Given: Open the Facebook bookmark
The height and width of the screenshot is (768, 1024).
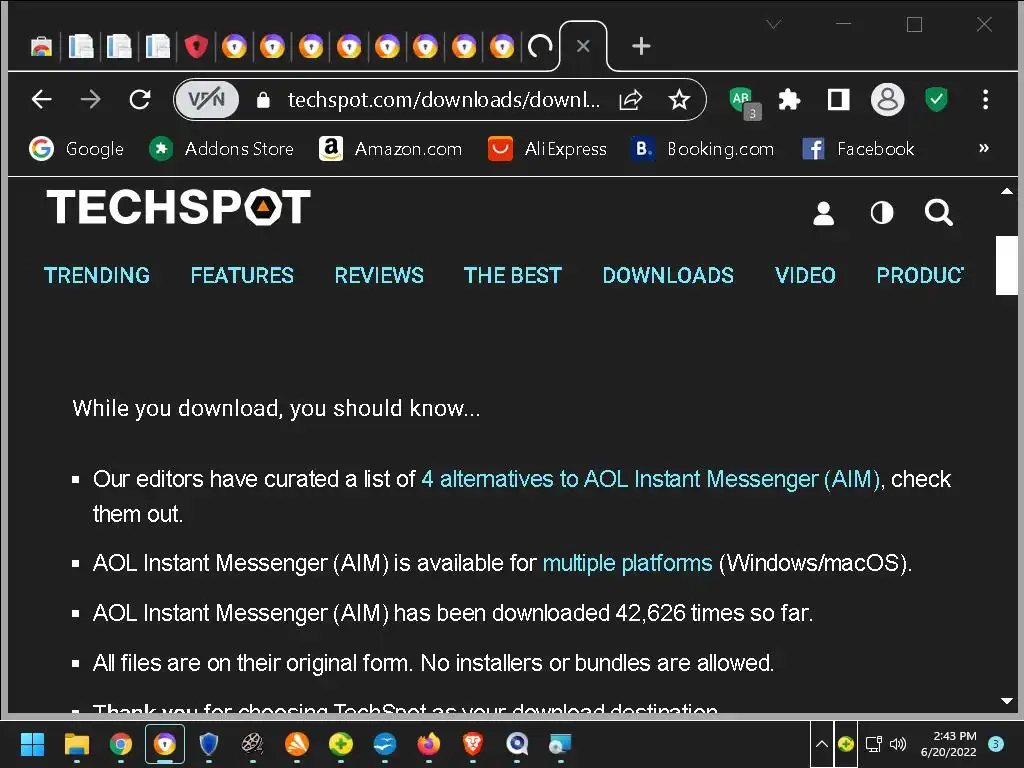Looking at the screenshot, I should click(x=858, y=149).
